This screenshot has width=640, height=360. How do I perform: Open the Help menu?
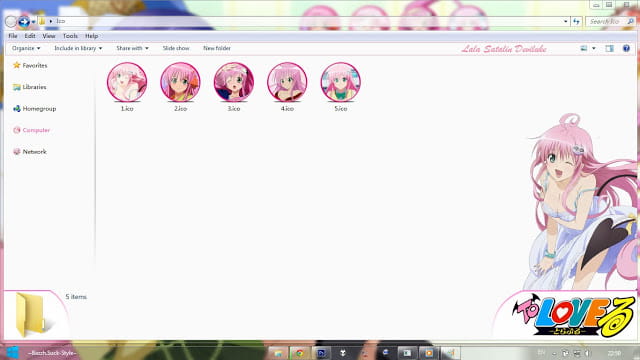[91, 36]
